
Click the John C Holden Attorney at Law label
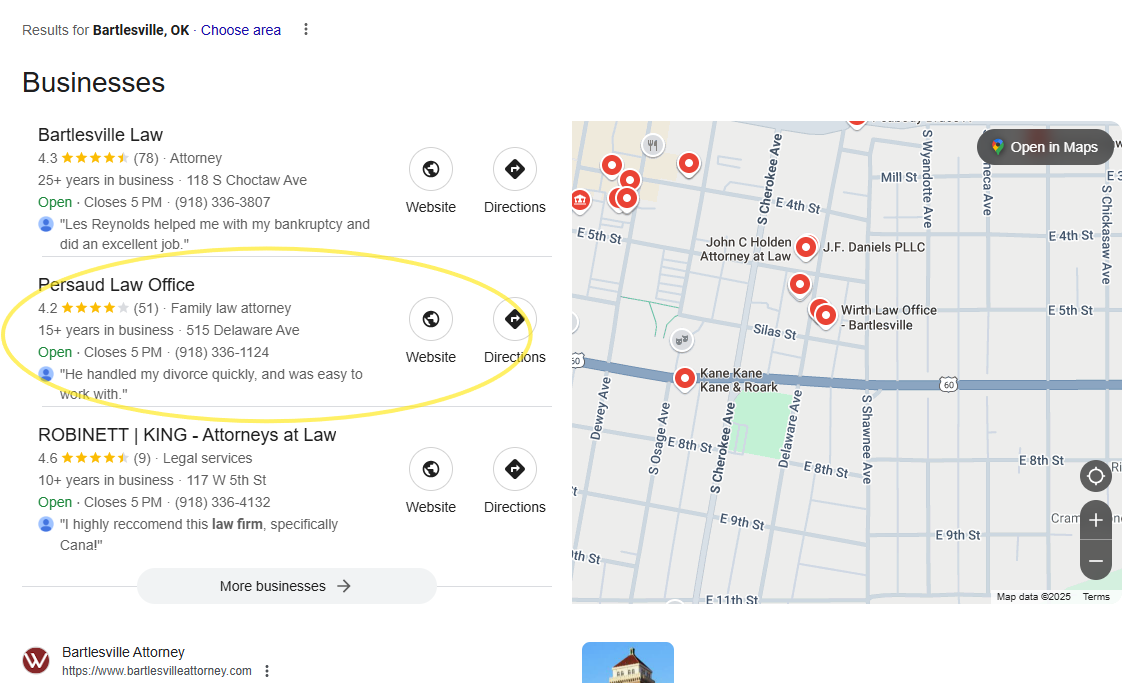[x=745, y=249]
